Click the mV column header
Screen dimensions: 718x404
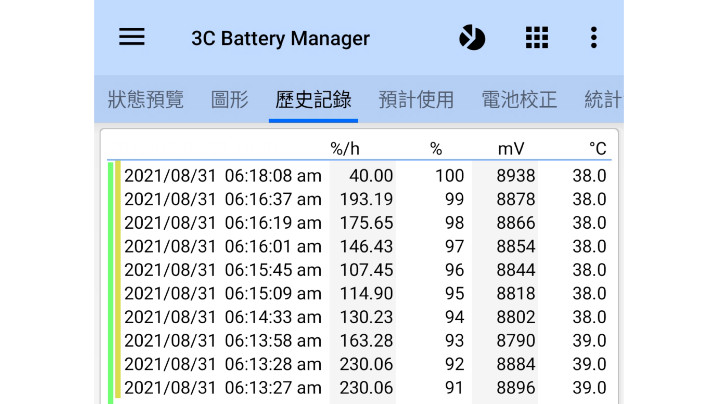511,148
